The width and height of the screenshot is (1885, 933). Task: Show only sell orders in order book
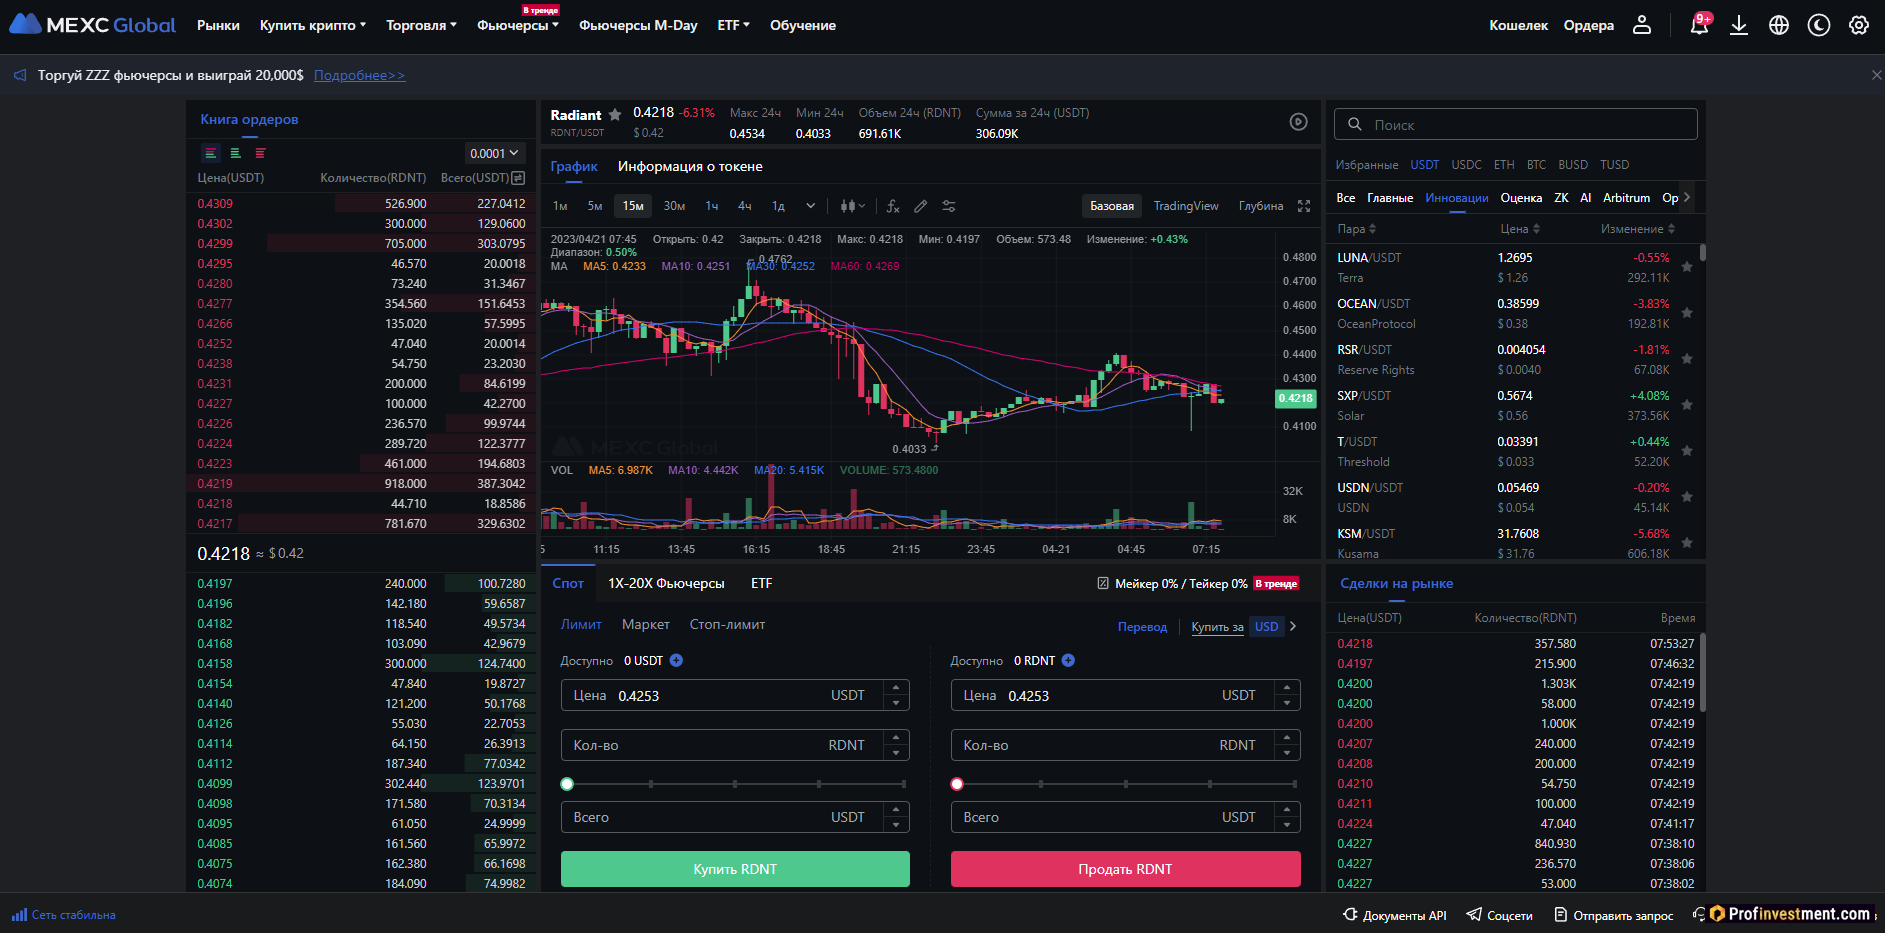coord(260,153)
